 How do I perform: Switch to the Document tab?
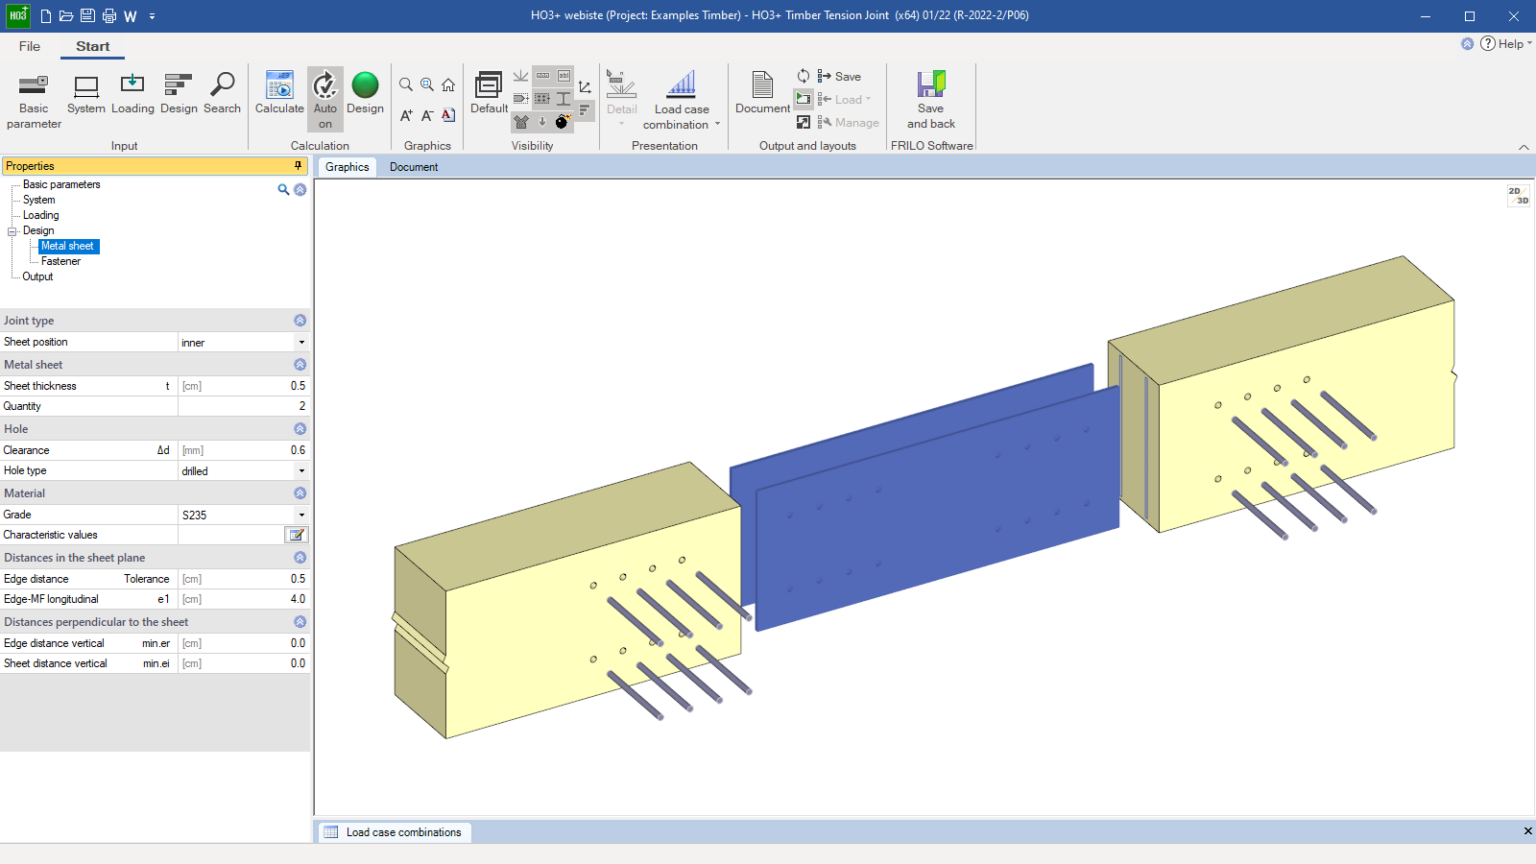[x=413, y=167]
